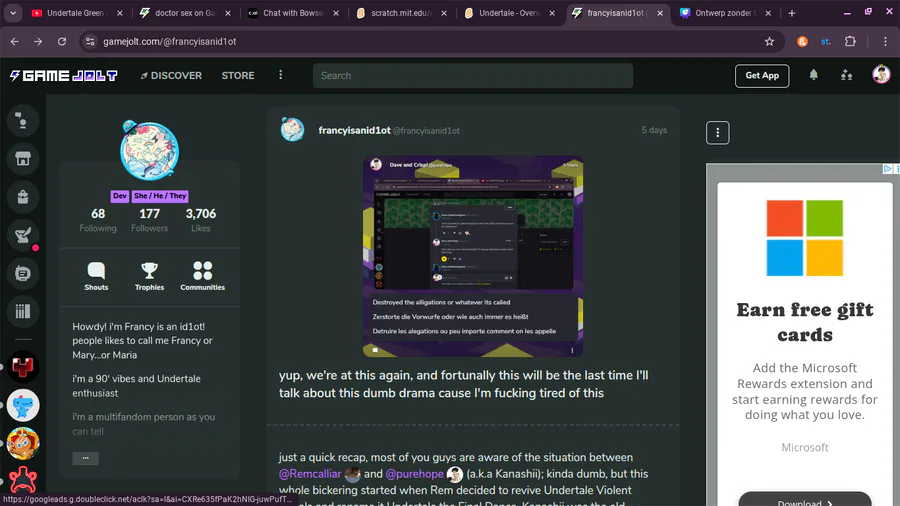Viewport: 900px width, 506px height.
Task: Open the @purehope mention
Action: pyautogui.click(x=414, y=474)
